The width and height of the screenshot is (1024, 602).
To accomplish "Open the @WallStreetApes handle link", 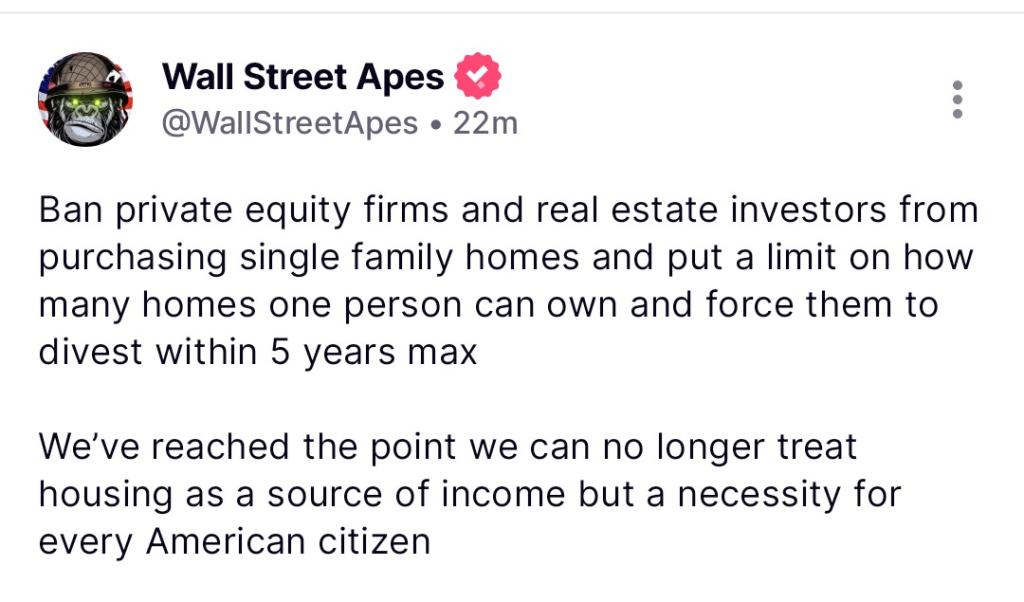I will 289,123.
